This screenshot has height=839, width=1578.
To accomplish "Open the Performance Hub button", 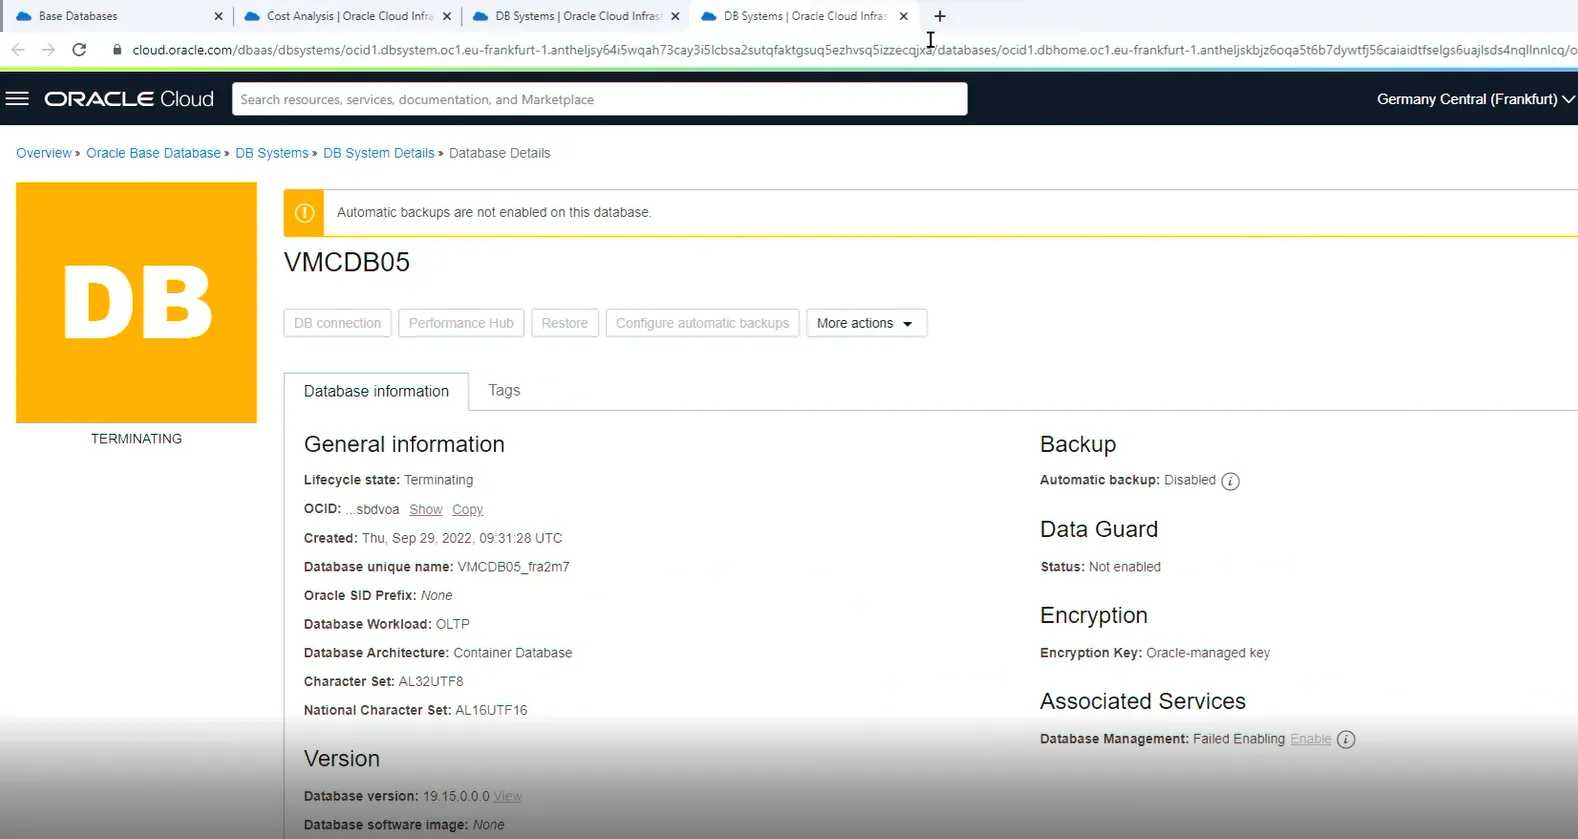I will [x=461, y=323].
